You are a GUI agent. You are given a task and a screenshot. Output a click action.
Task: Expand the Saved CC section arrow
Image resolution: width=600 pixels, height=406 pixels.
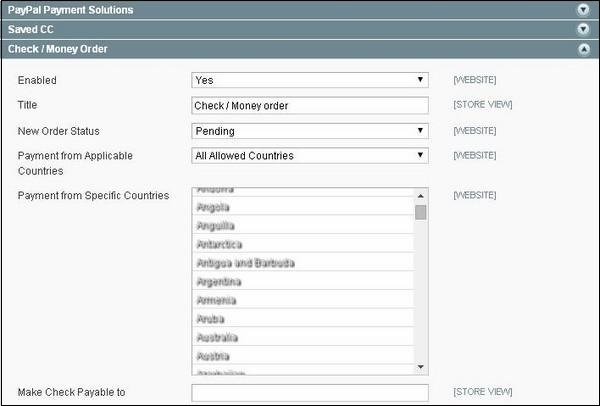[583, 29]
